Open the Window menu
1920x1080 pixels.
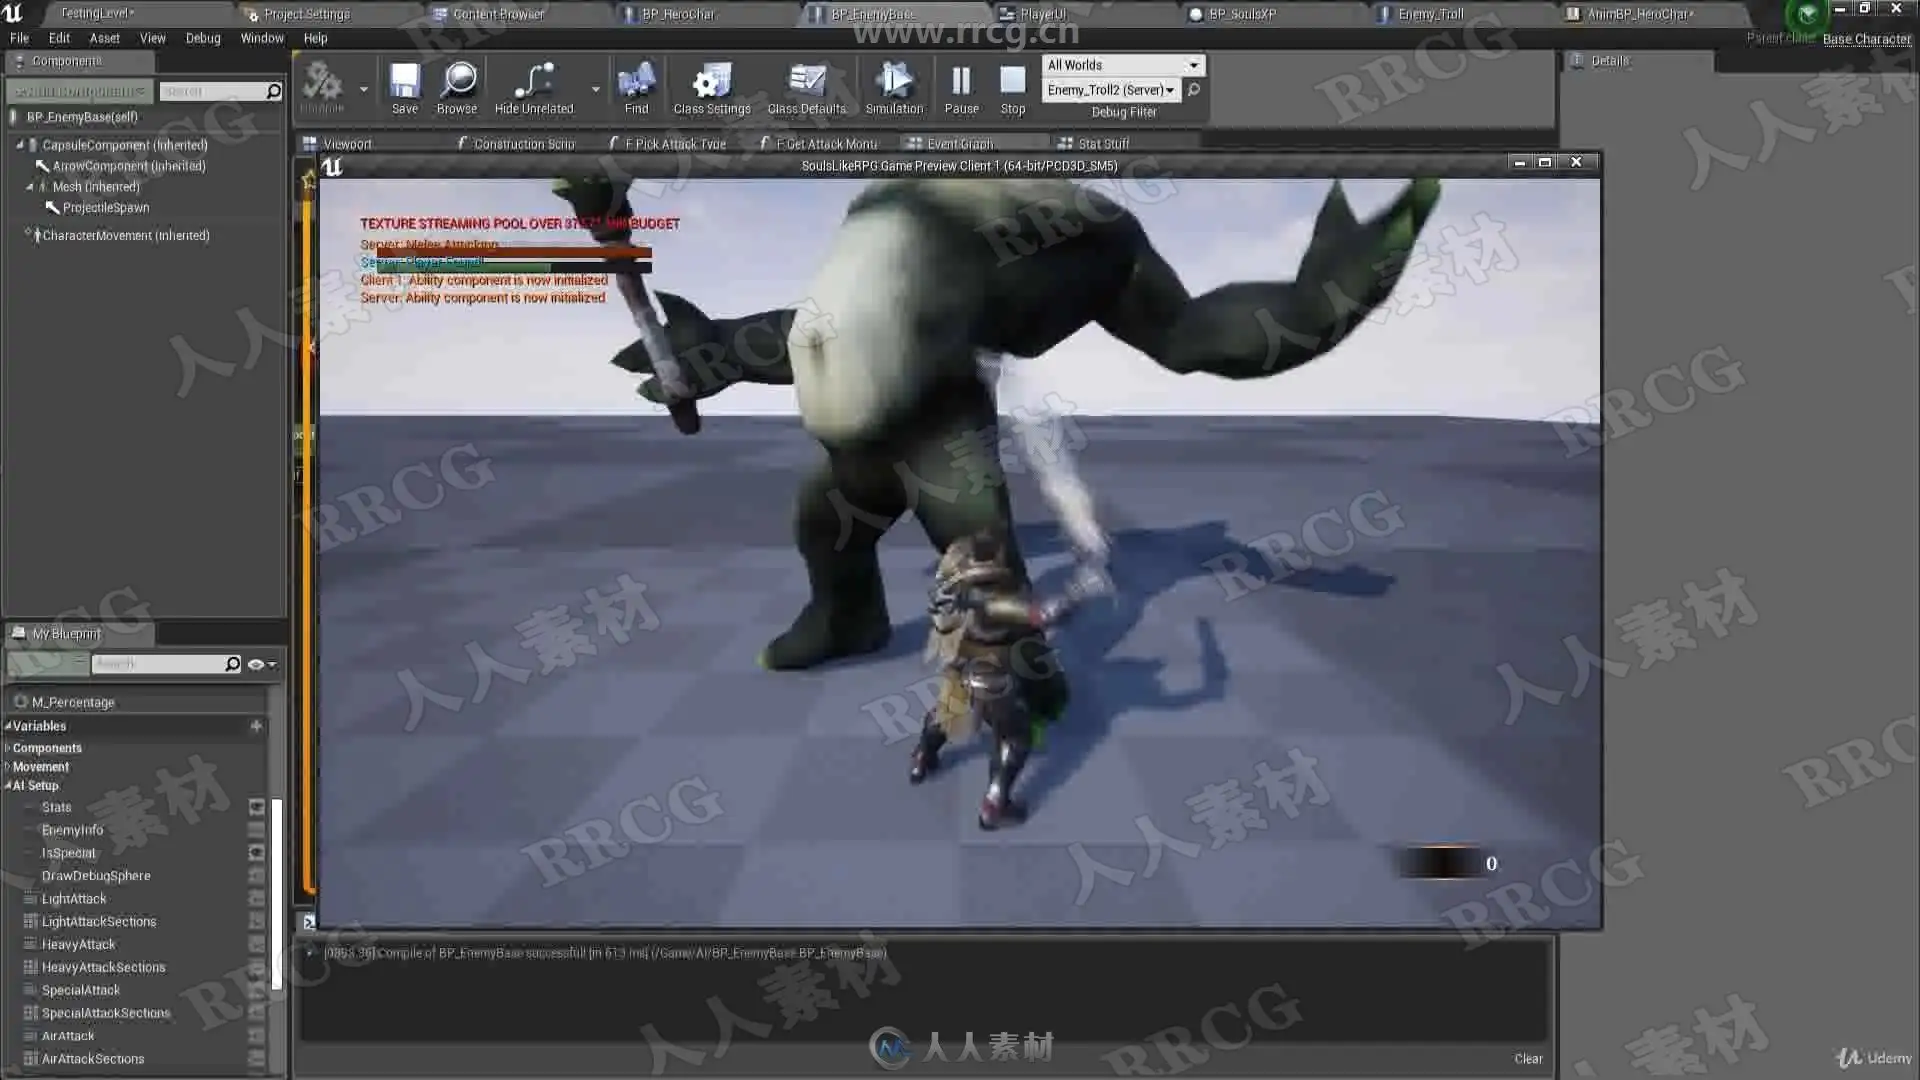tap(262, 38)
